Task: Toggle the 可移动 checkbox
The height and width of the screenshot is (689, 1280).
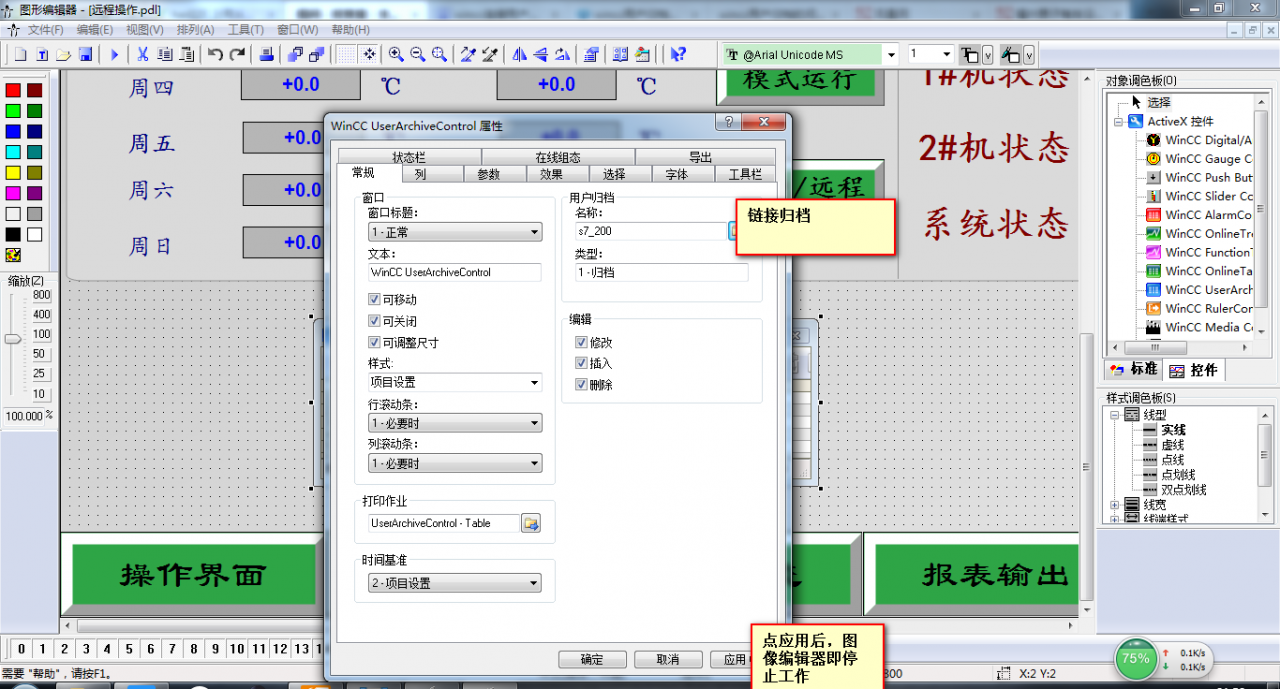Action: (x=375, y=300)
